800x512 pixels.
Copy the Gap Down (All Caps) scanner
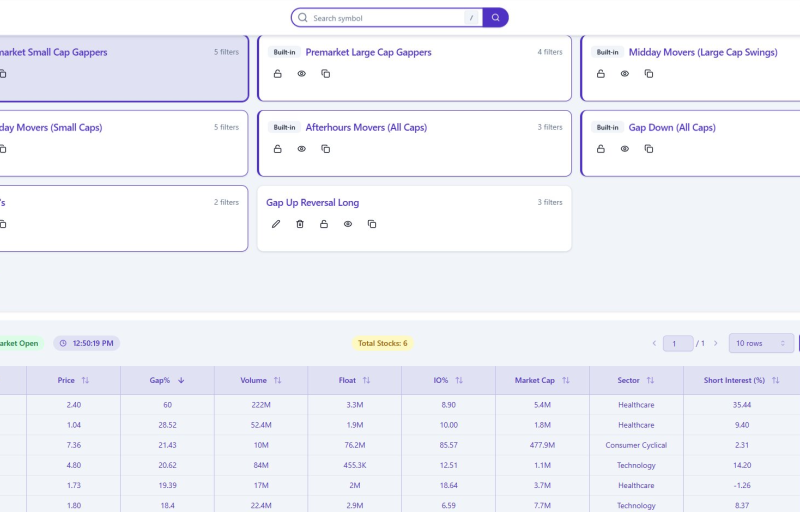pos(649,149)
